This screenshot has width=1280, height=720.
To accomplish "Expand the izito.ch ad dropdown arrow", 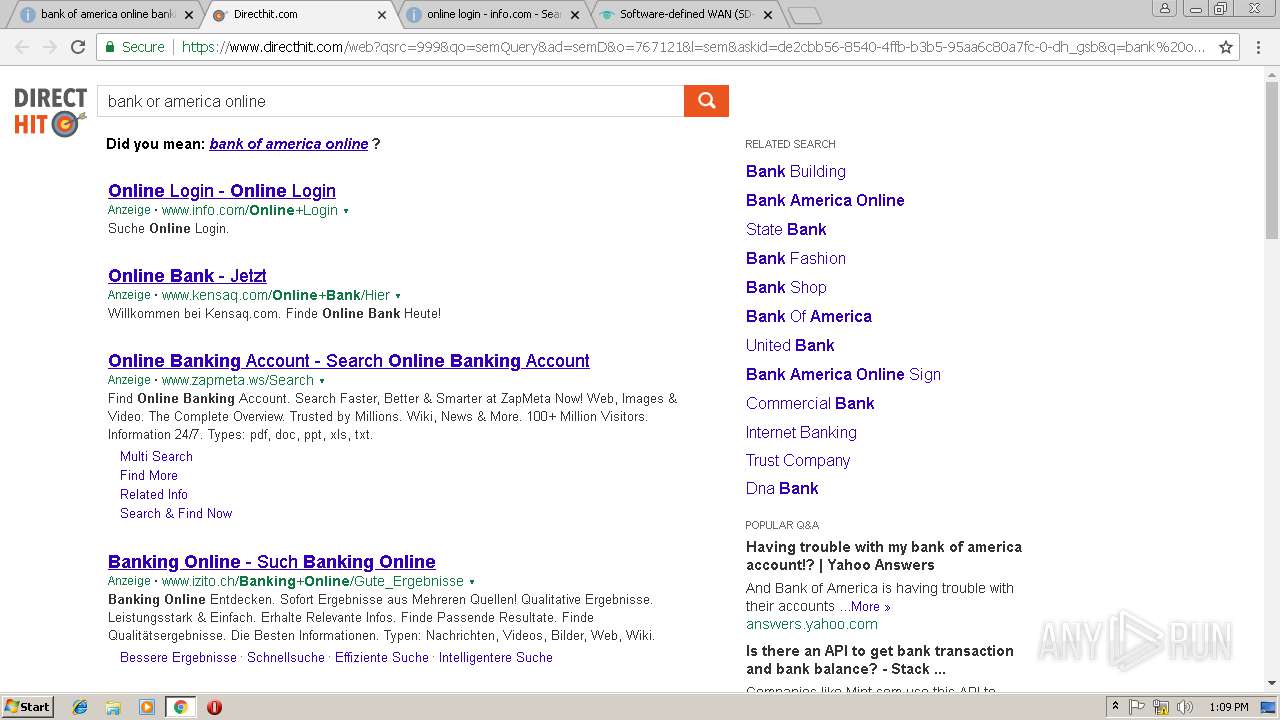I will pyautogui.click(x=472, y=582).
